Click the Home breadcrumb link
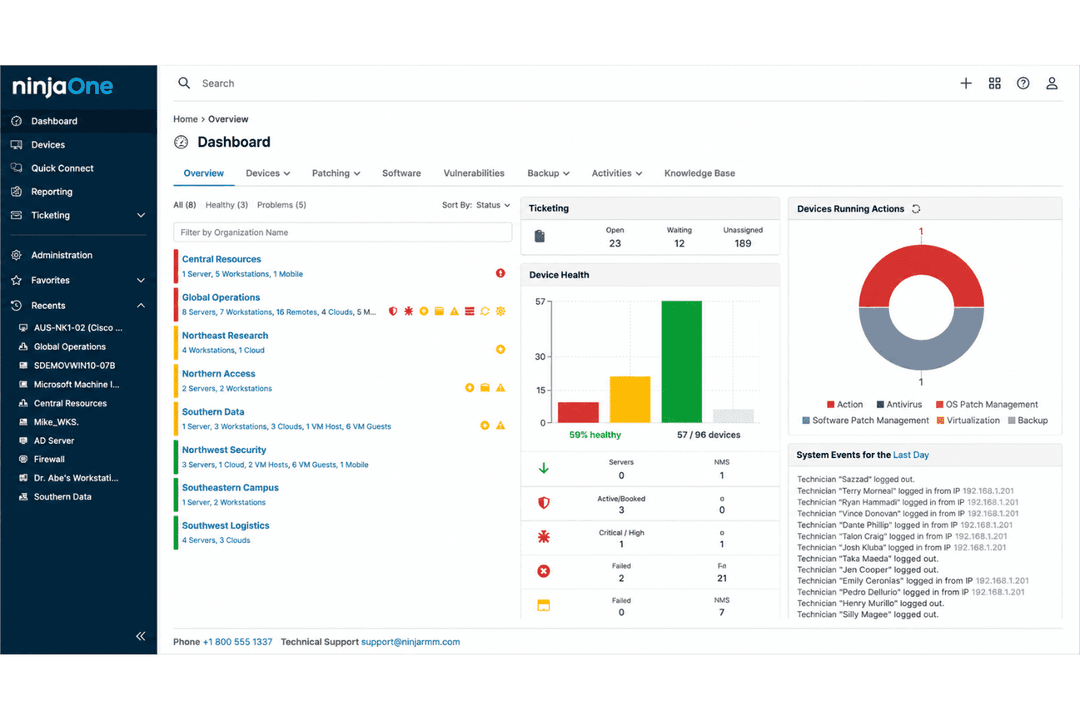This screenshot has width=1080, height=720. coord(185,119)
